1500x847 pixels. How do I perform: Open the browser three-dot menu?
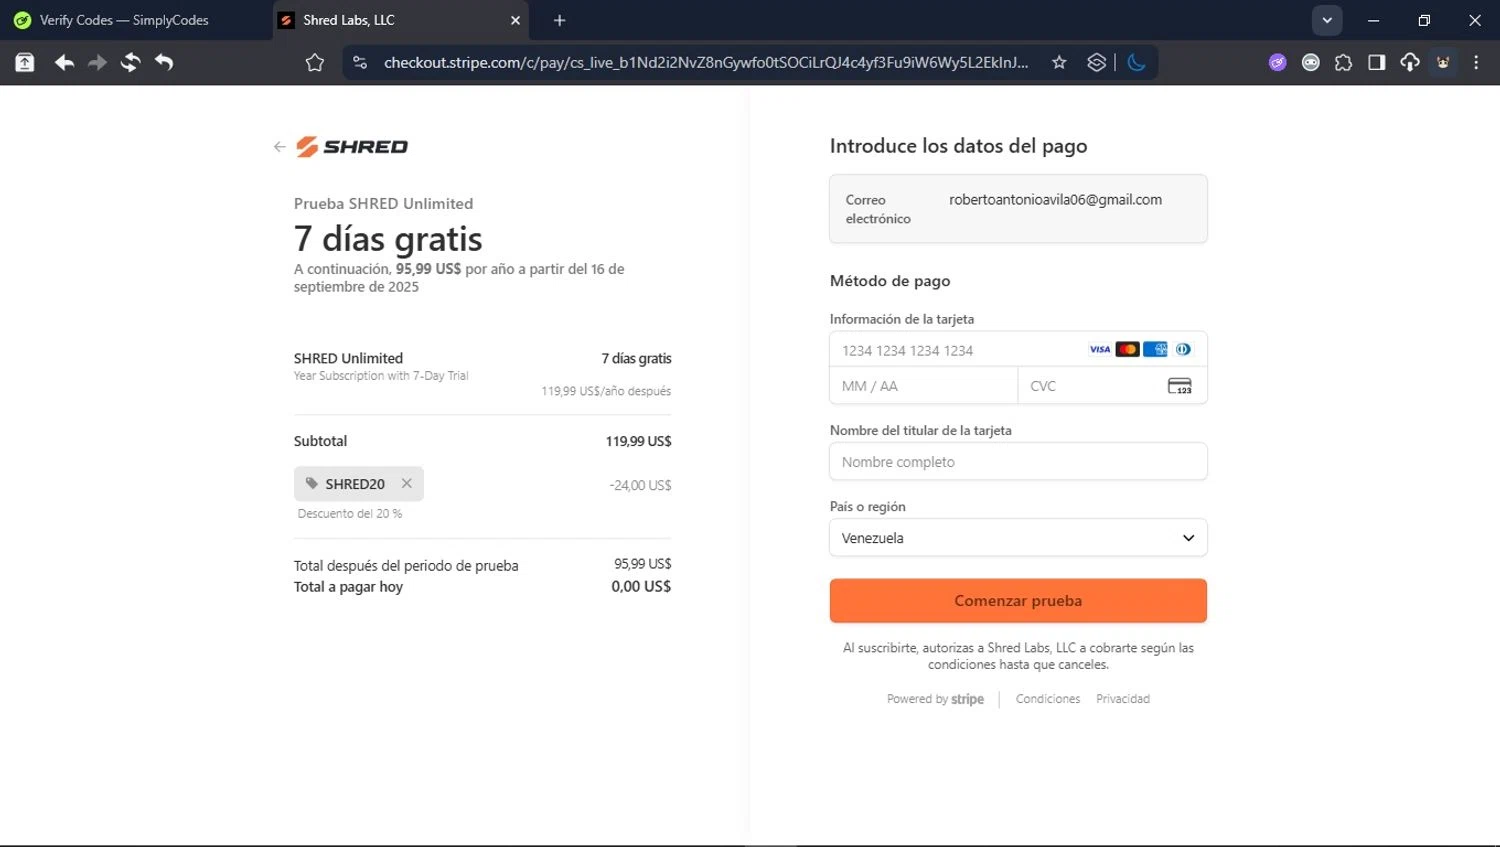(1476, 62)
